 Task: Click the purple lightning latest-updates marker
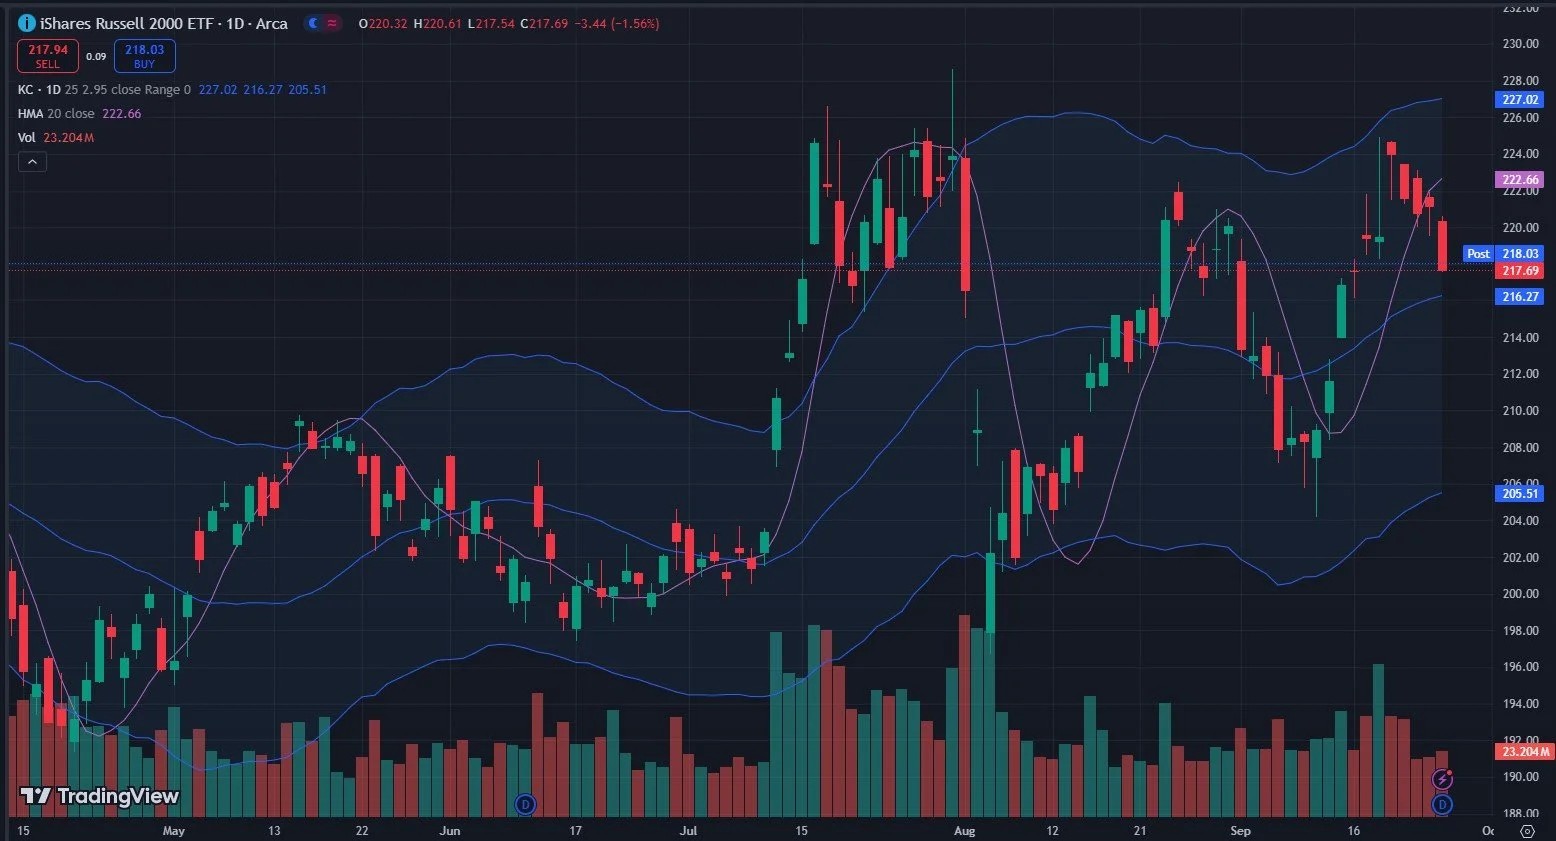1442,779
